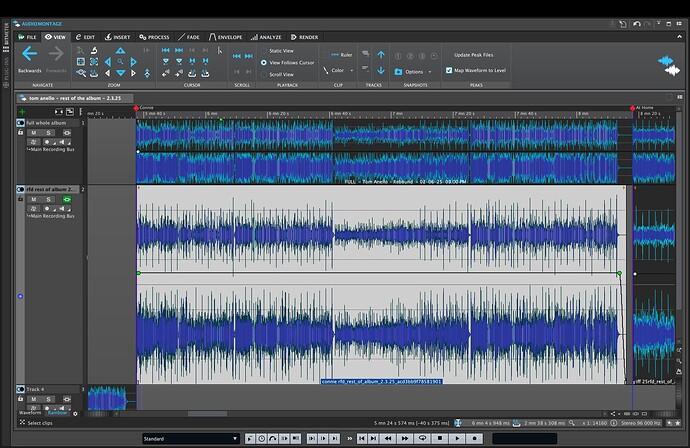Screen dimensions: 690x448
Task: Open the Color dropdown in Clip group
Action: pyautogui.click(x=338, y=70)
